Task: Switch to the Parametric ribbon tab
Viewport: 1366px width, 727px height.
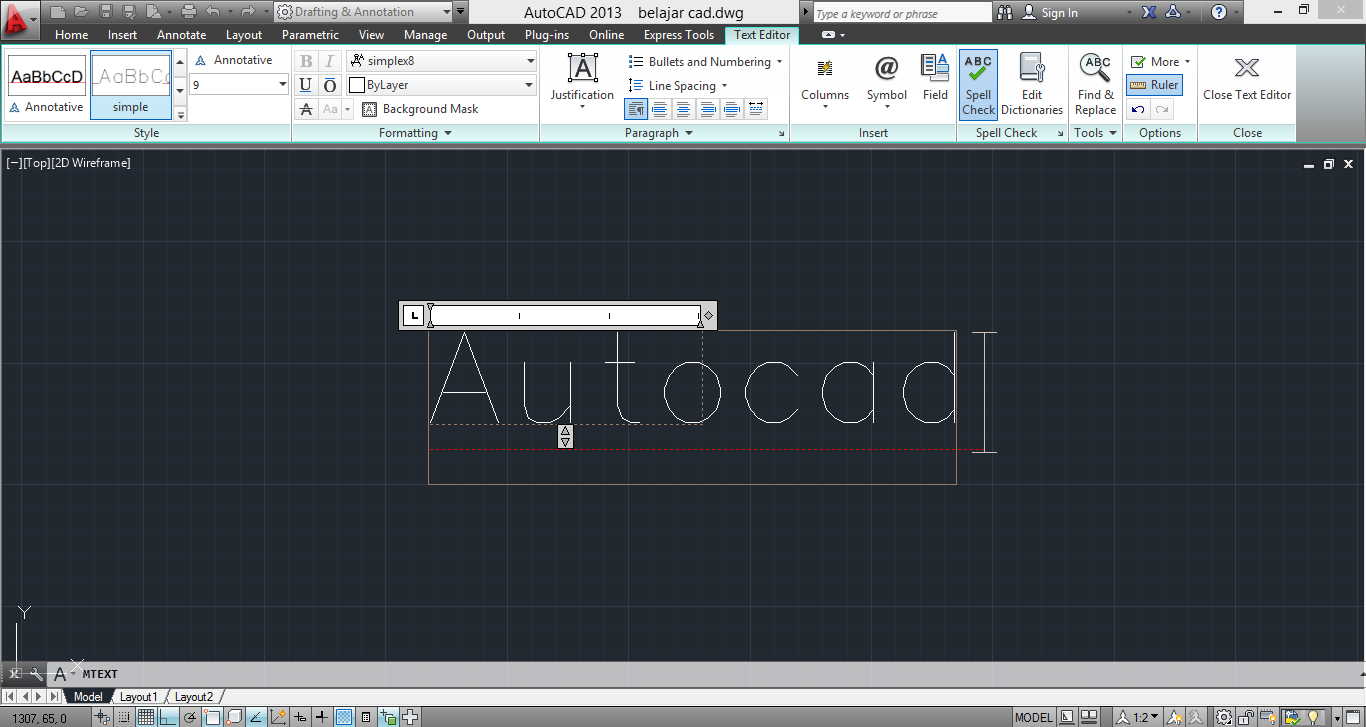Action: [310, 35]
